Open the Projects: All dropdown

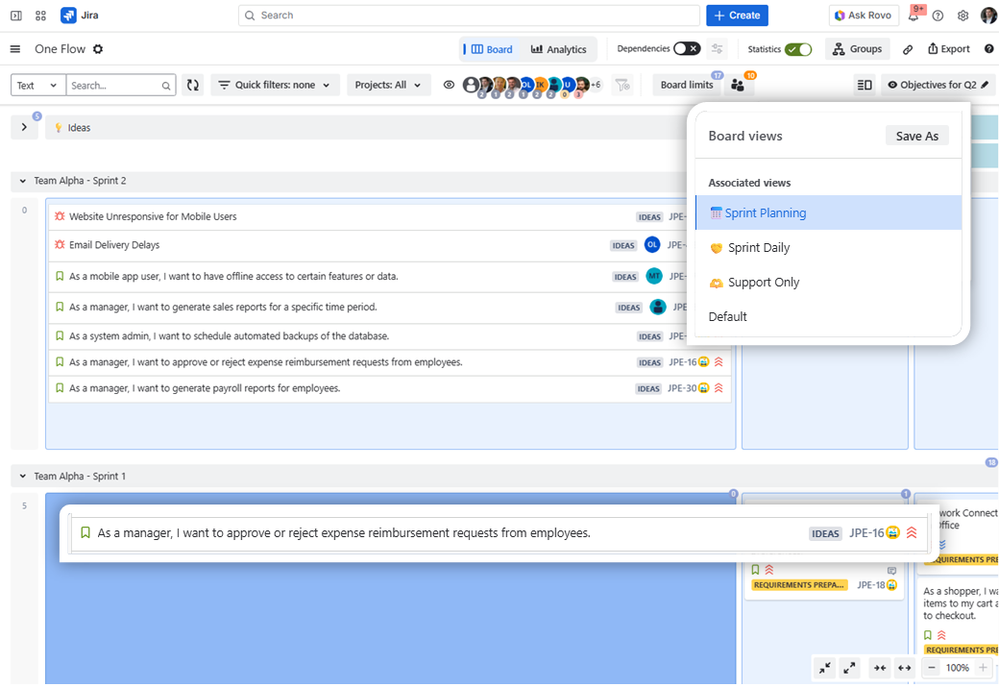(389, 85)
